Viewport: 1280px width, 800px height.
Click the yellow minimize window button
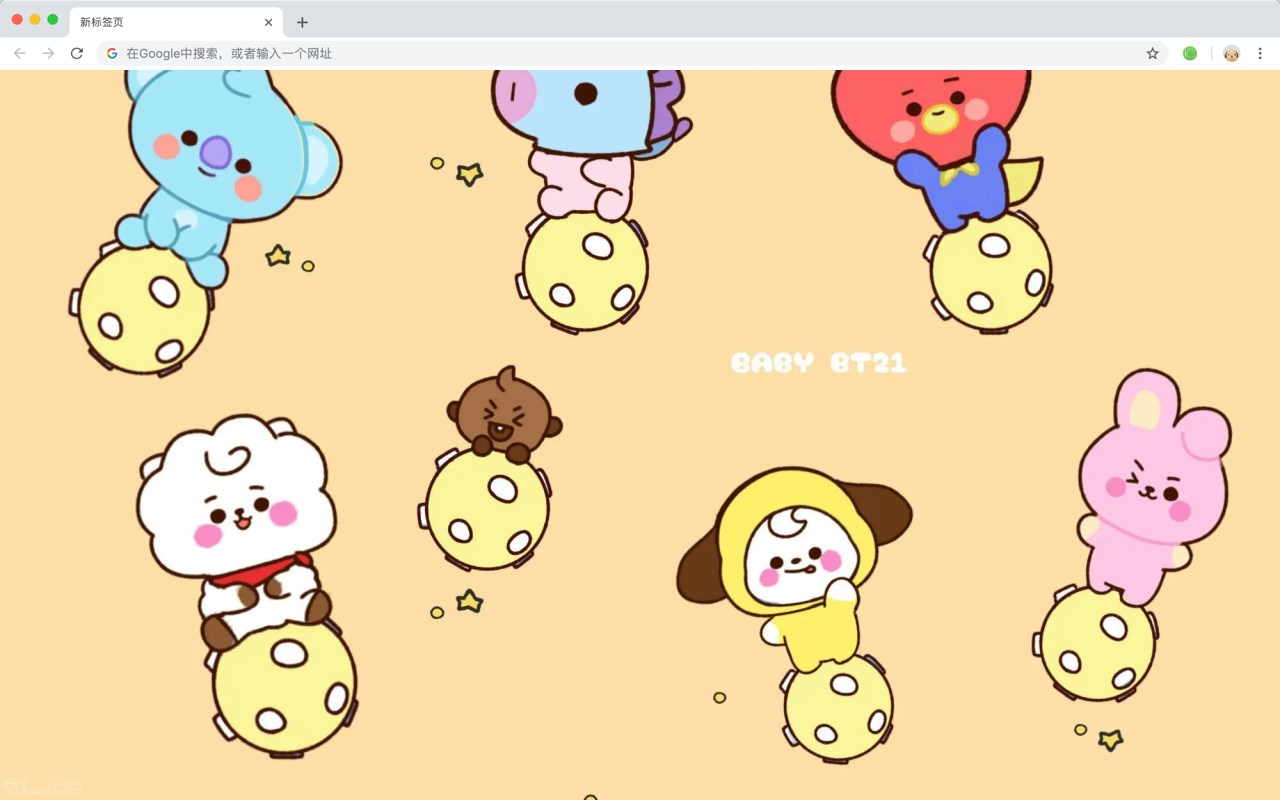click(35, 19)
